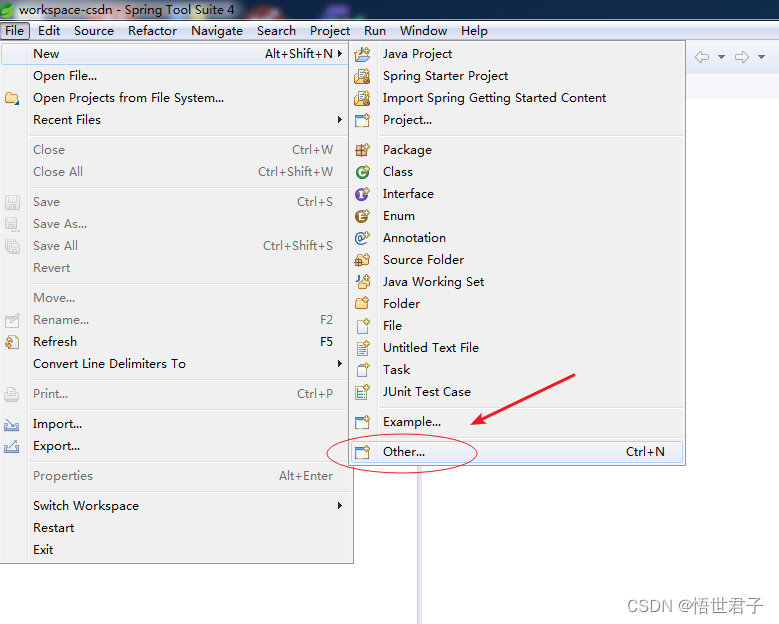Select Import Spring Getting Started Content
The height and width of the screenshot is (624, 779).
click(517, 98)
